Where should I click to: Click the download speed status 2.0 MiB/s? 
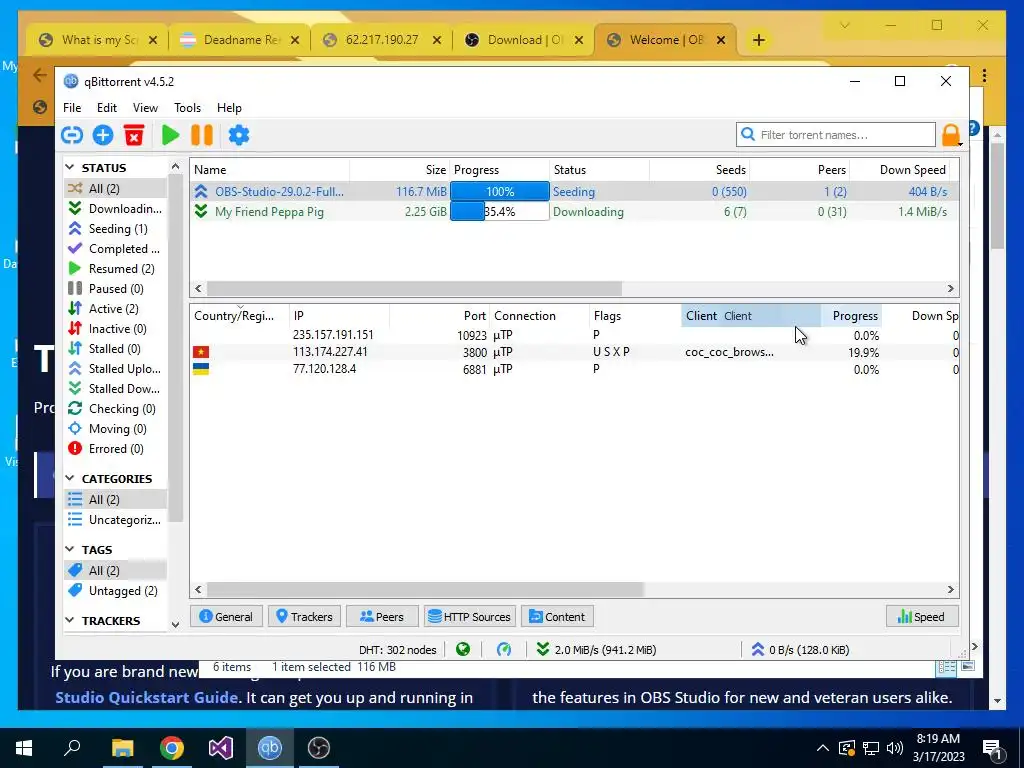pos(597,649)
